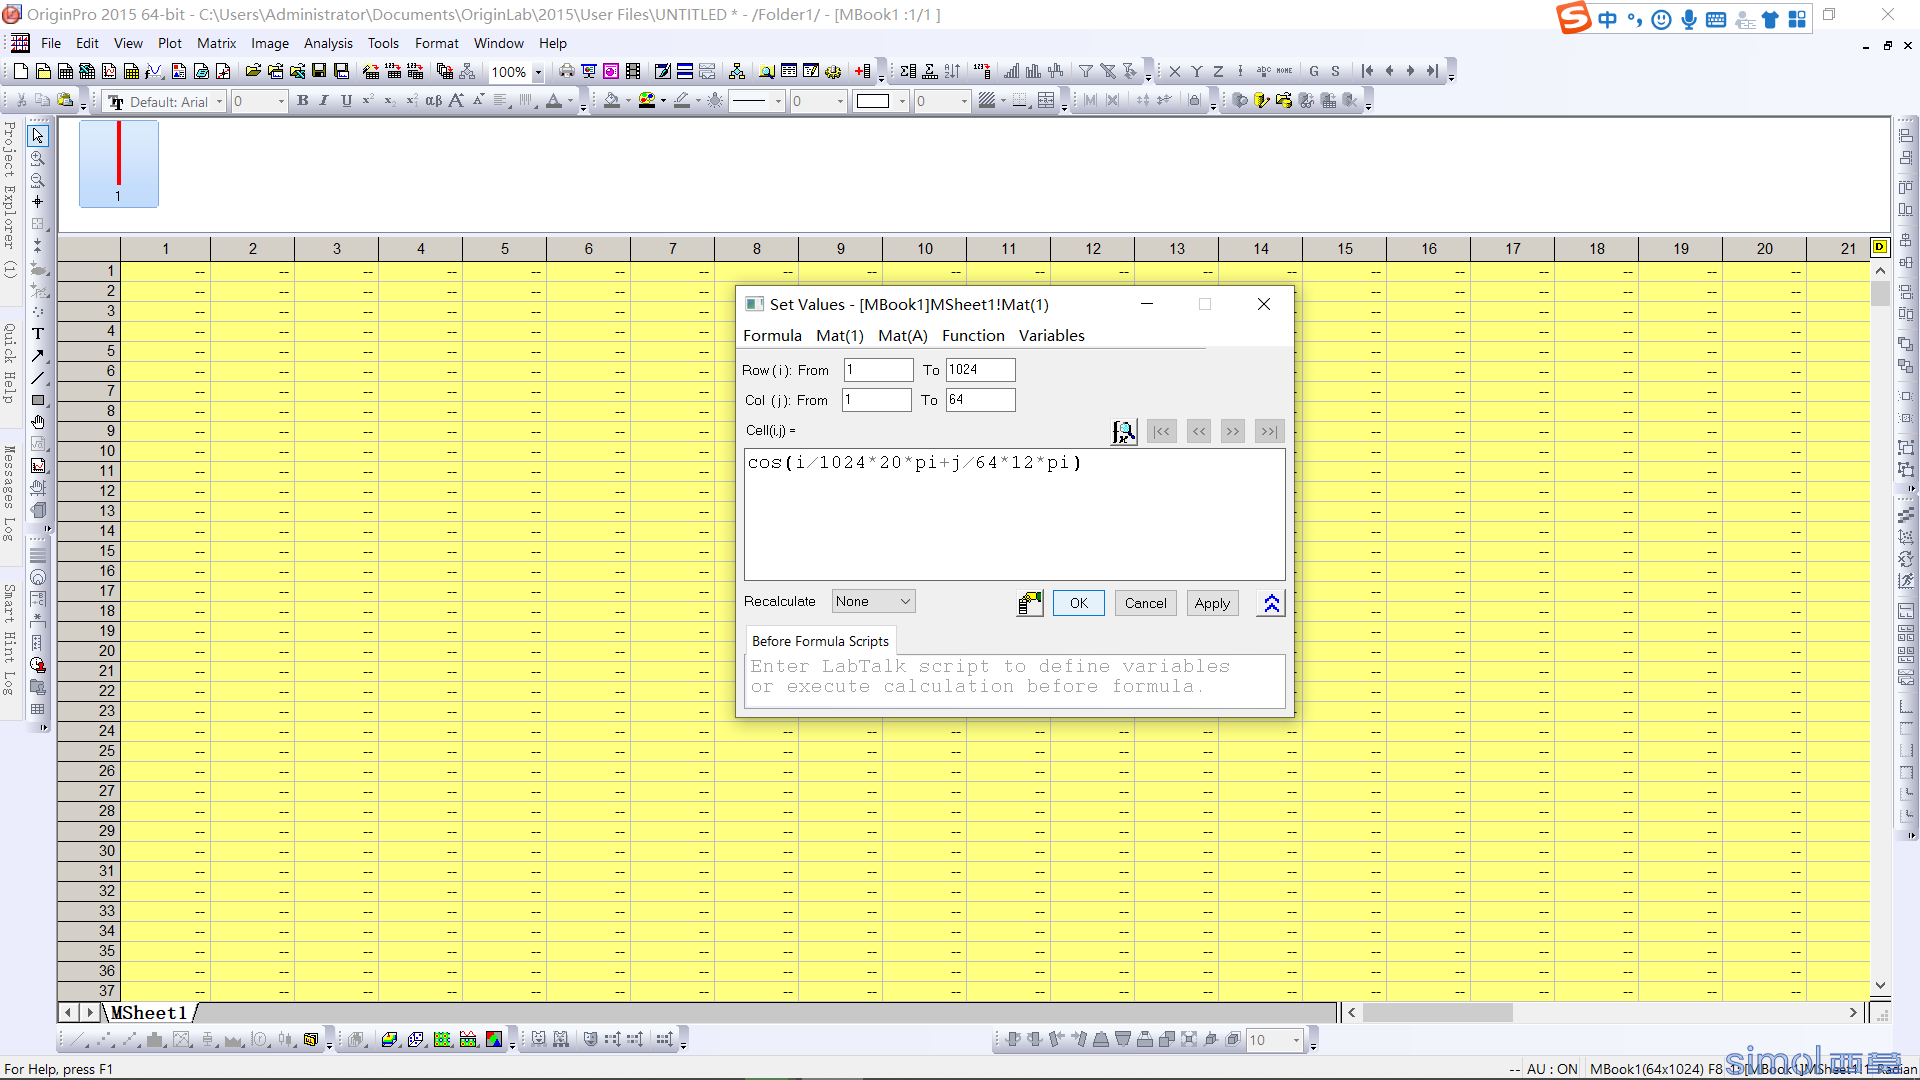Click the Italic formatting icon
Viewport: 1920px width, 1080px height.
click(324, 101)
